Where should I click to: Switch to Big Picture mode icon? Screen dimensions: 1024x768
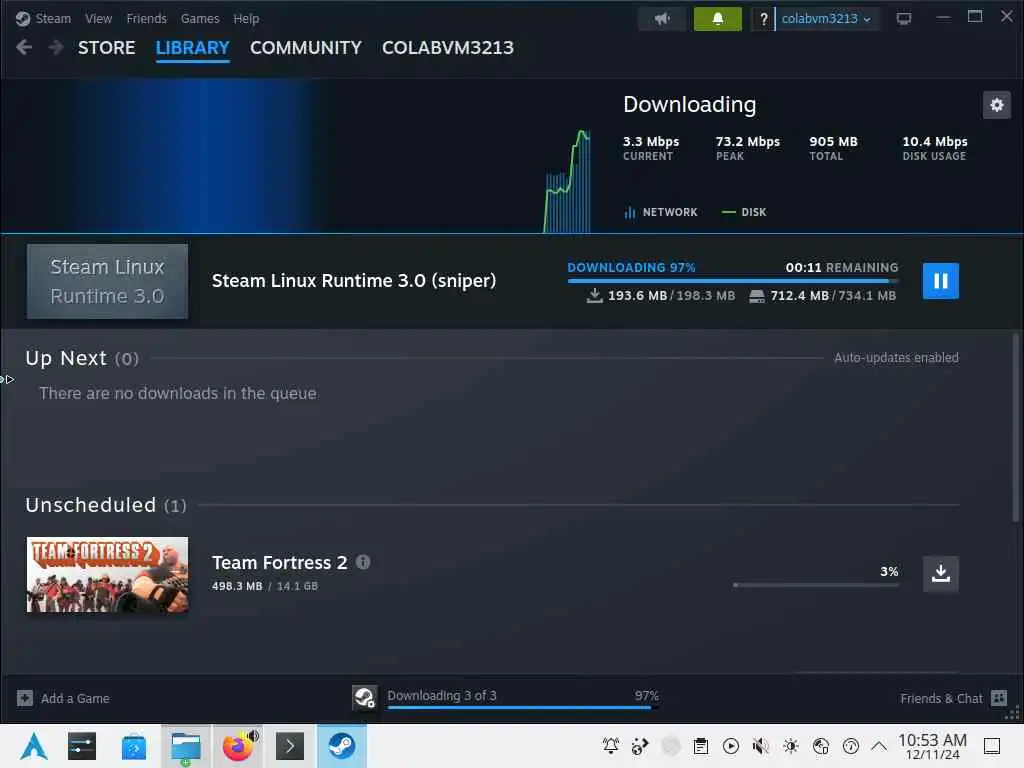point(904,19)
